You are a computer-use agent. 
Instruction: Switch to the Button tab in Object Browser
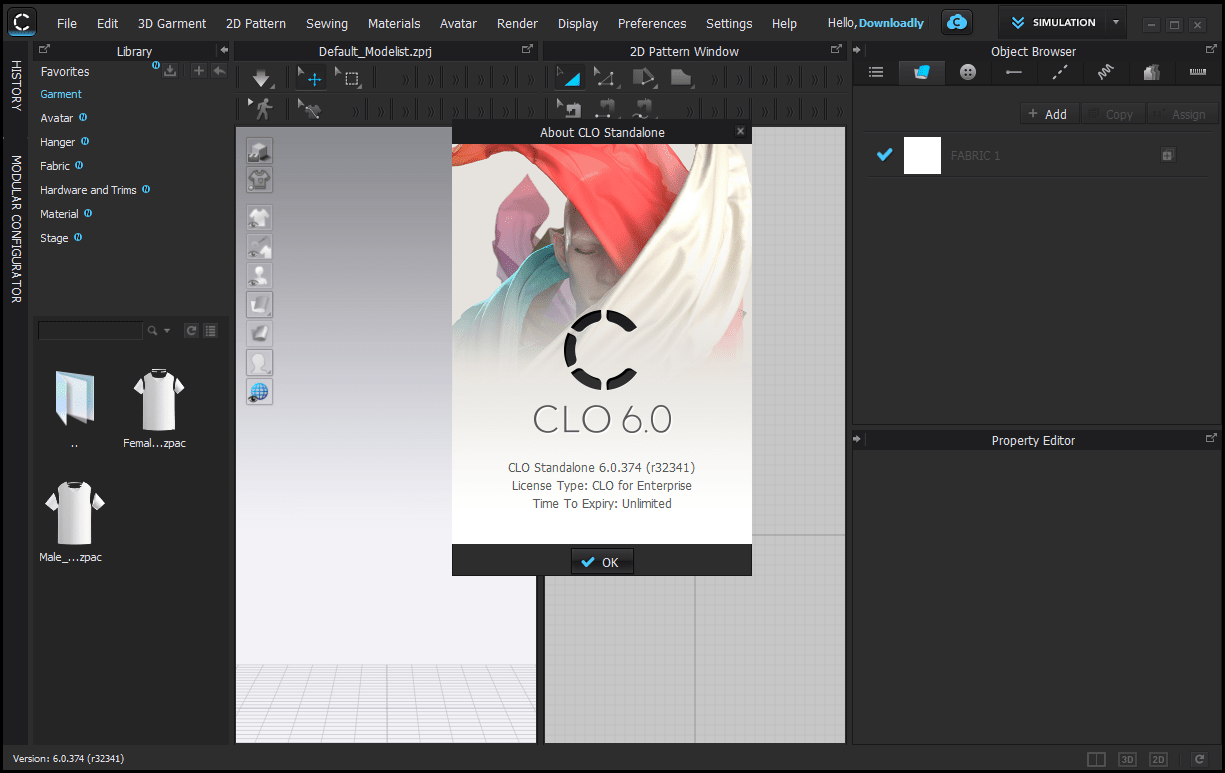tap(967, 72)
